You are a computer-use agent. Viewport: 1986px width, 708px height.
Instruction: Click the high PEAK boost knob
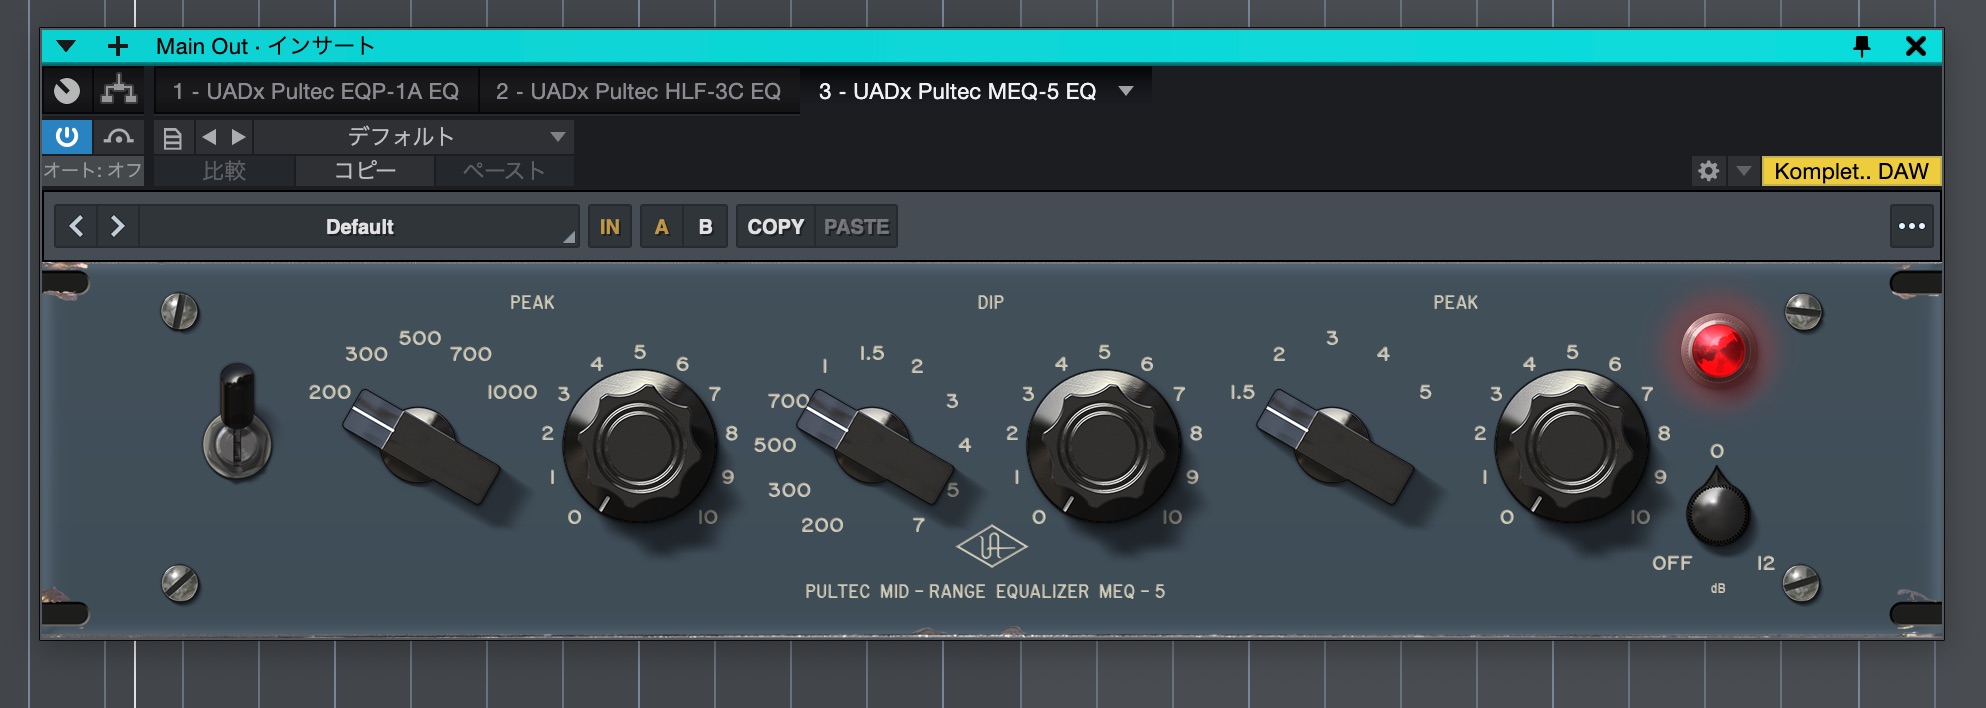tap(1572, 446)
